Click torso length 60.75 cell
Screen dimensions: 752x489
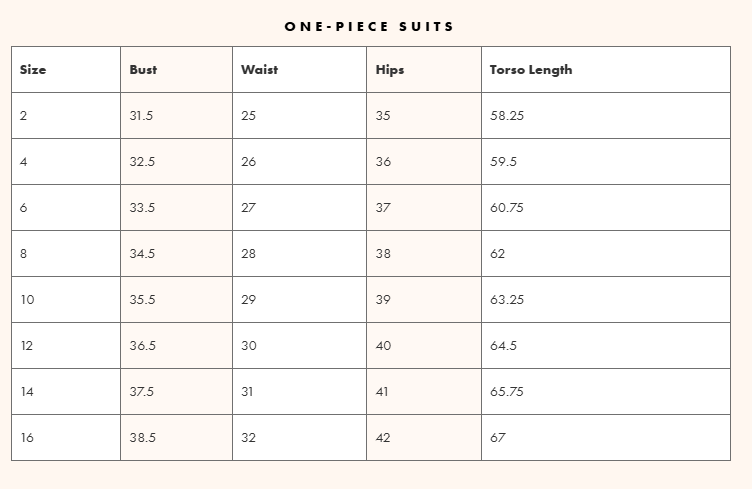click(x=507, y=208)
